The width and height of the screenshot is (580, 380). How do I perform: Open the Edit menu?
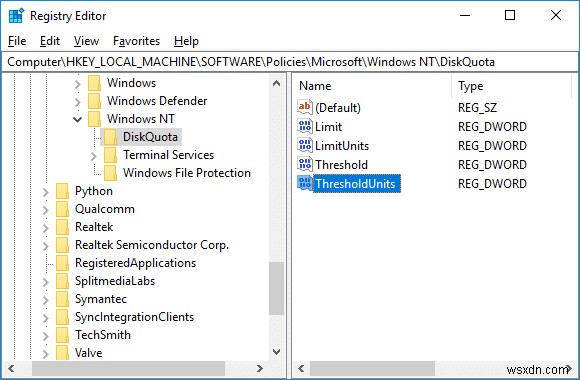[50, 41]
